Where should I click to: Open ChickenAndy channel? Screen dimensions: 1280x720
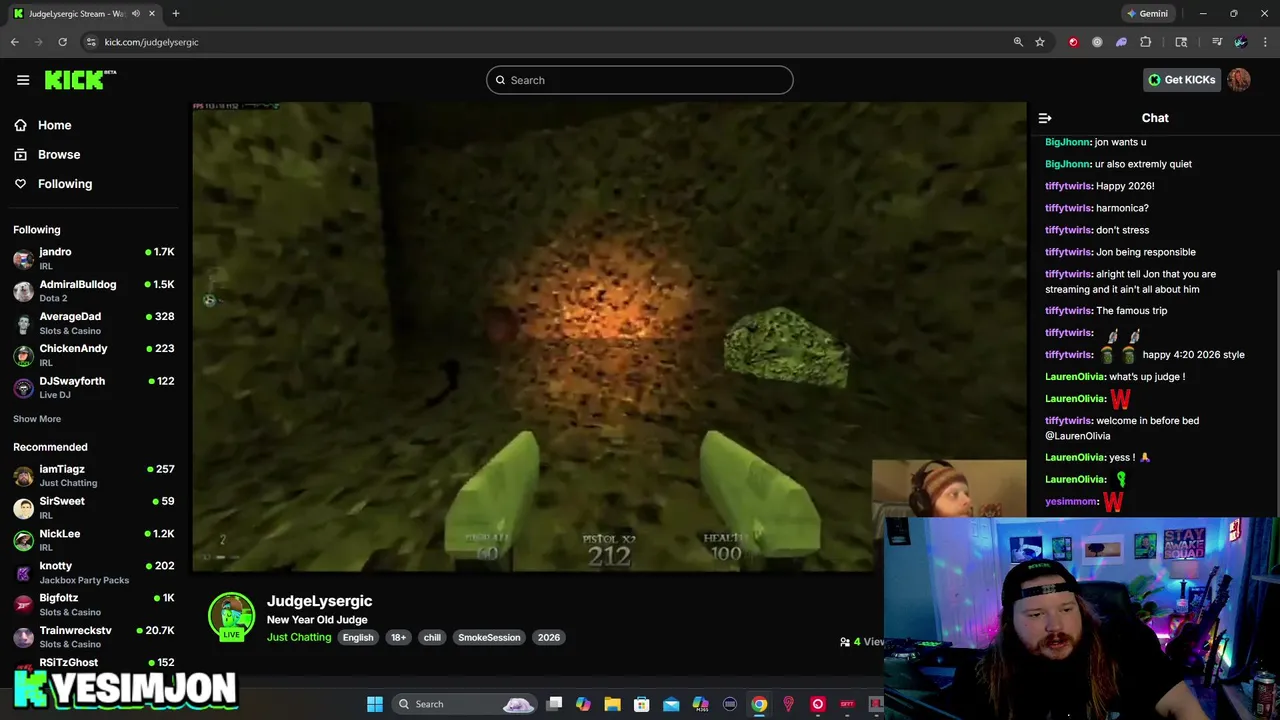[95, 355]
